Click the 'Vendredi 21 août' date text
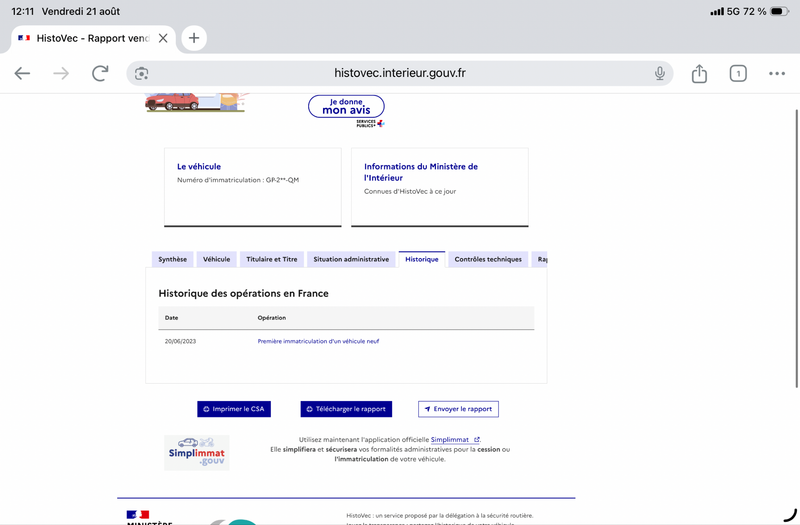Image resolution: width=800 pixels, height=525 pixels. (x=81, y=11)
